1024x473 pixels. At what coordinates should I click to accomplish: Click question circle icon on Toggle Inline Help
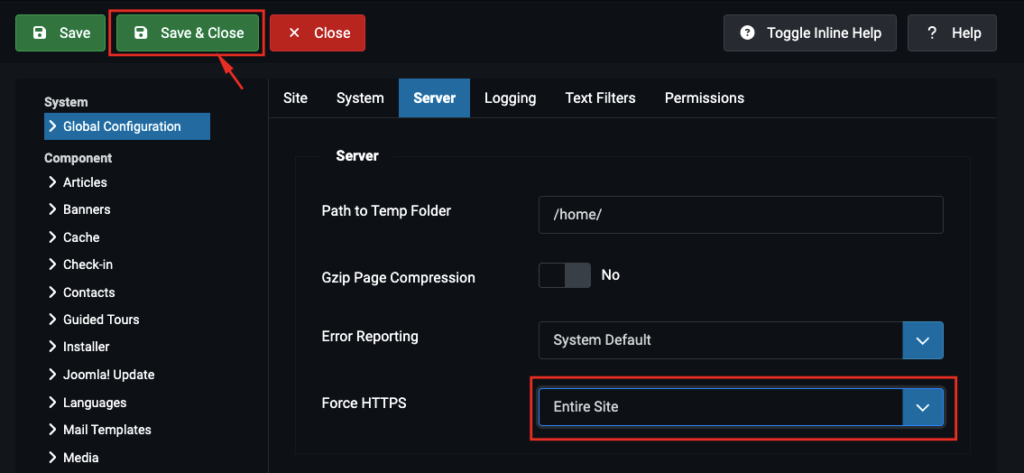pos(747,33)
